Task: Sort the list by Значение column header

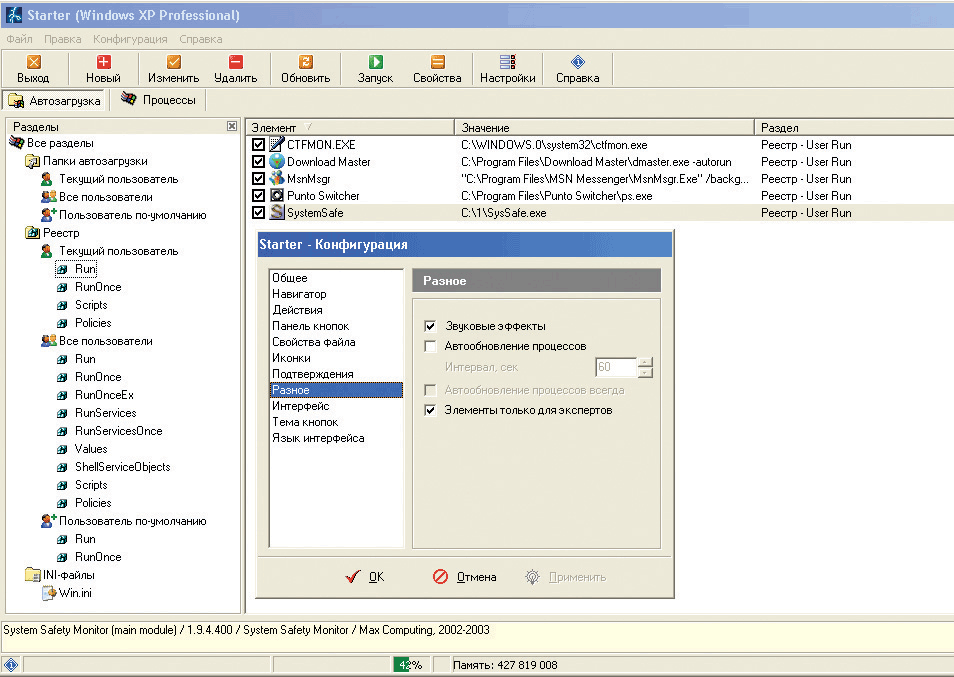Action: pyautogui.click(x=605, y=128)
